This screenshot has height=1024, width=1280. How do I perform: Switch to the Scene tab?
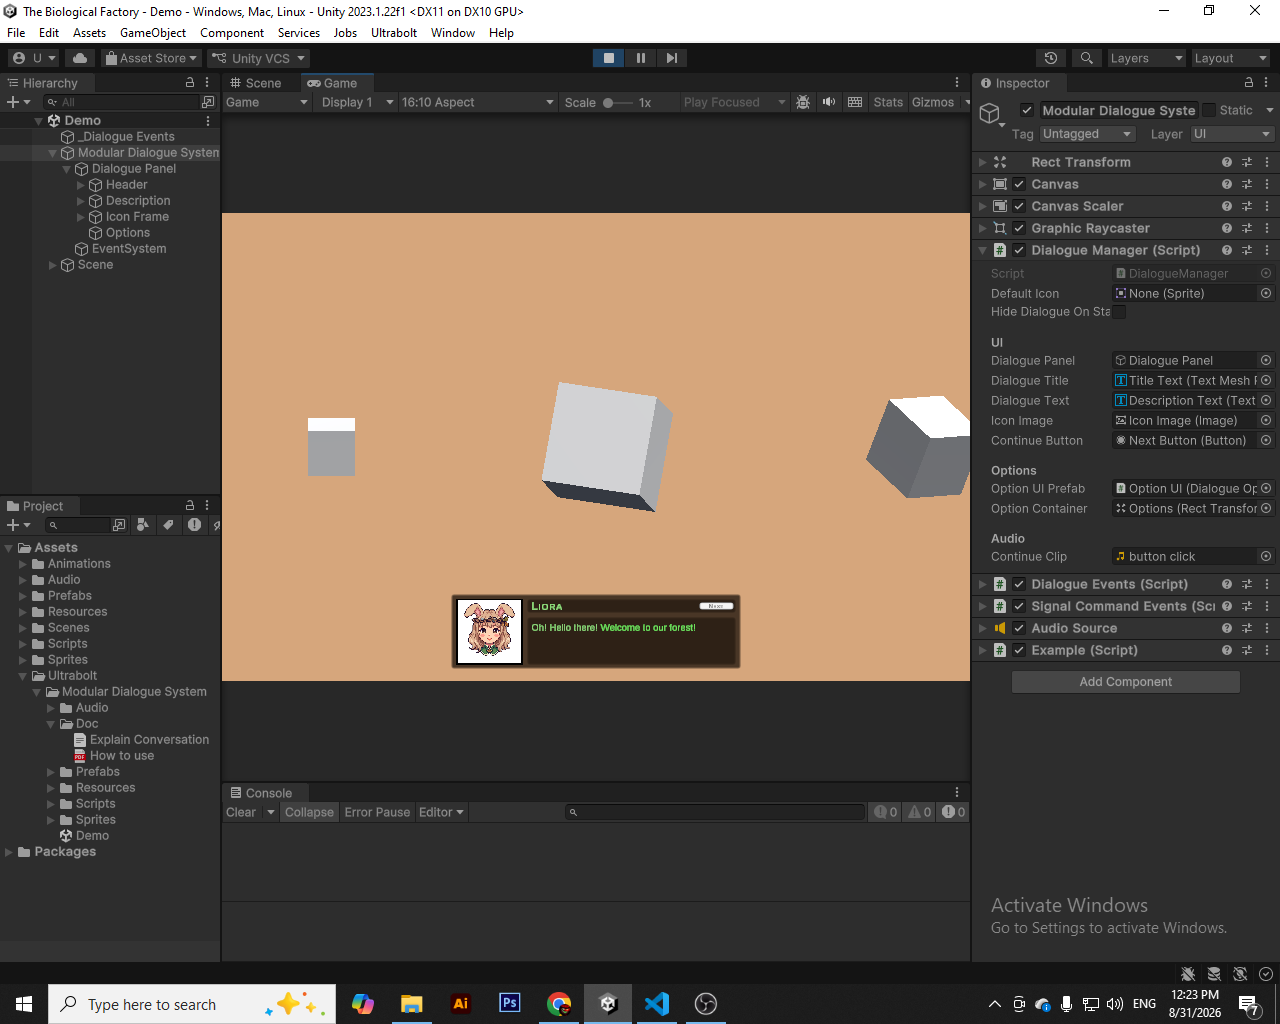point(256,83)
